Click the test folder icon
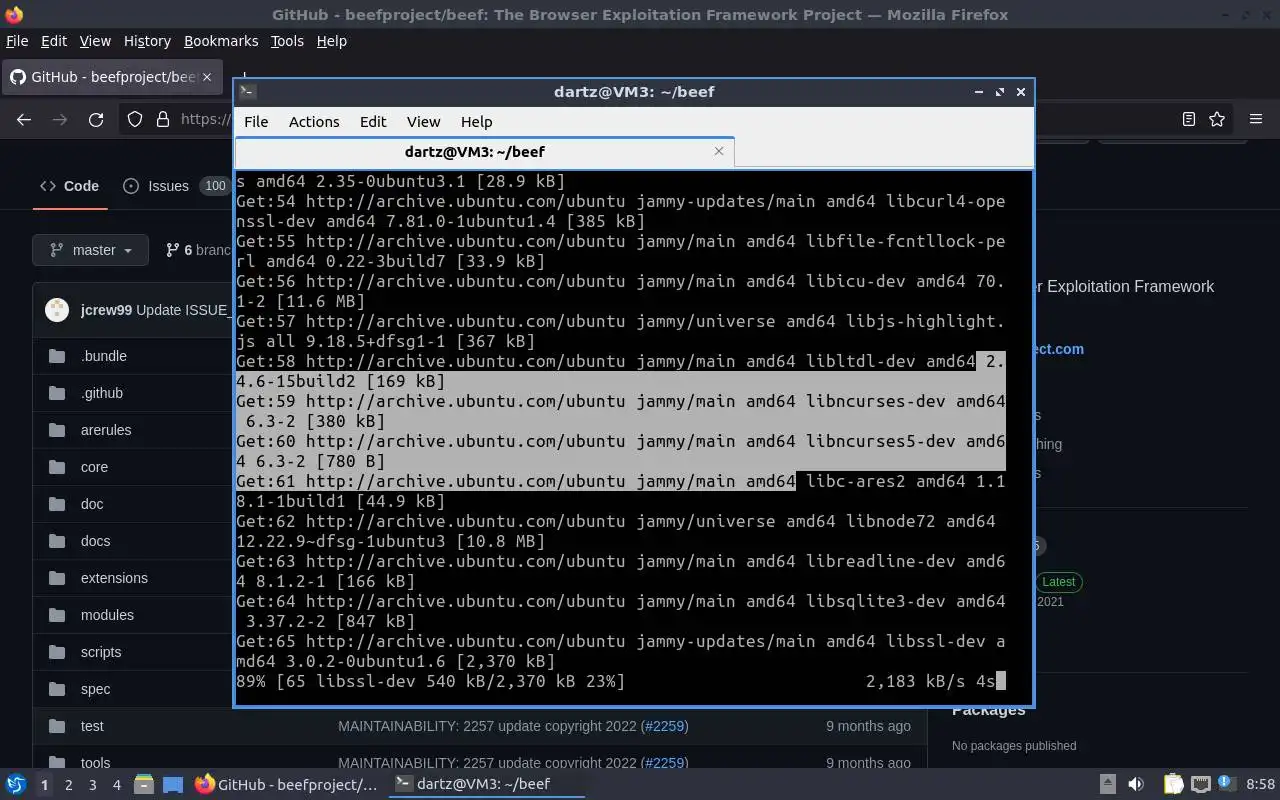1280x800 pixels. 57,726
